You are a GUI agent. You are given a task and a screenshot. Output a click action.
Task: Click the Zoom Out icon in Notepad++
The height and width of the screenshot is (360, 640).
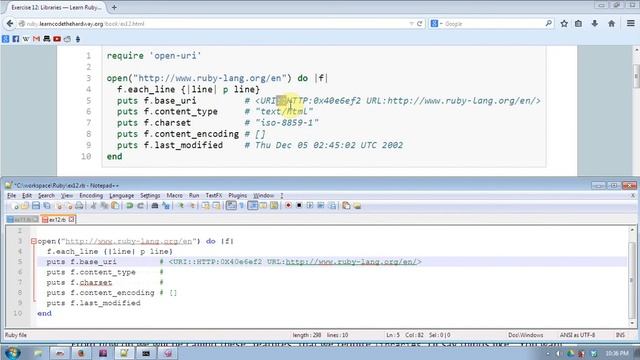[x=192, y=206]
